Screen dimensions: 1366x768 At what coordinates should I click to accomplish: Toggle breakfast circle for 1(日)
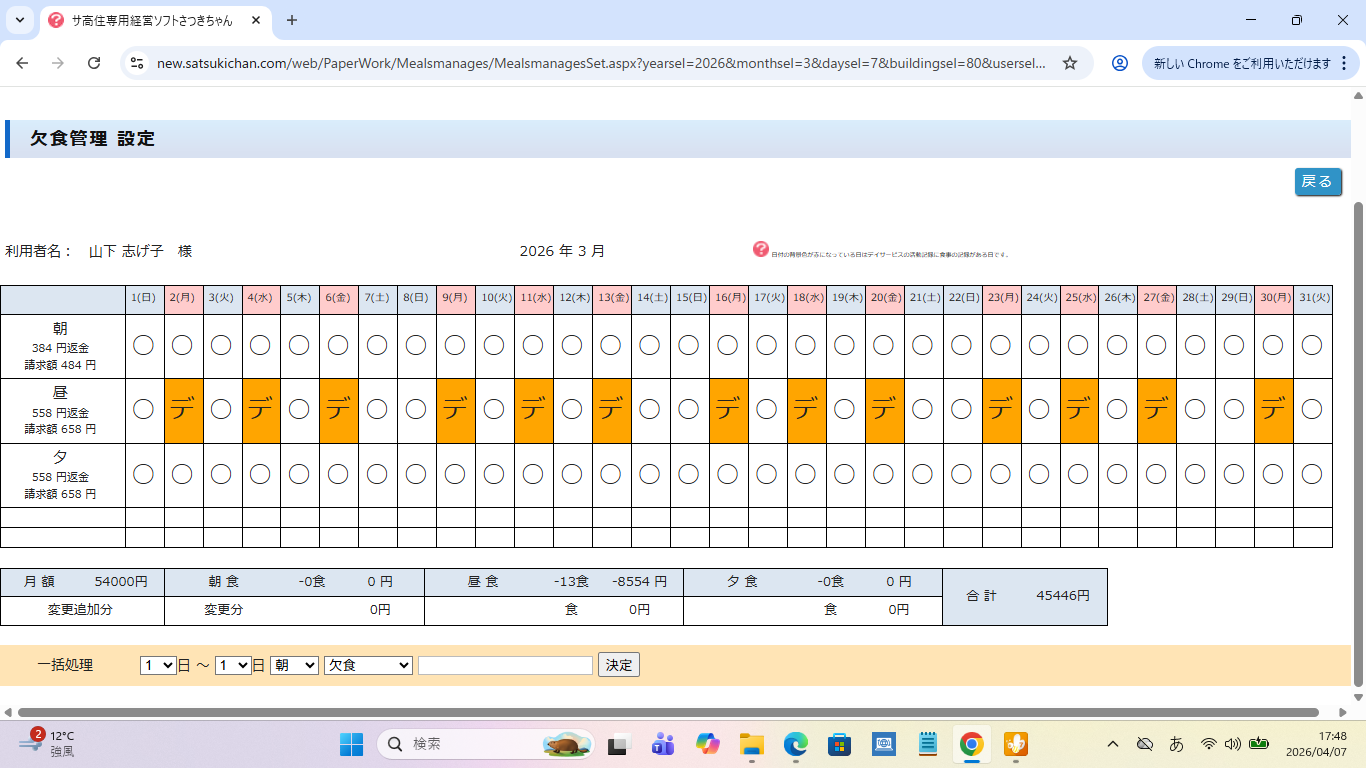pos(144,345)
